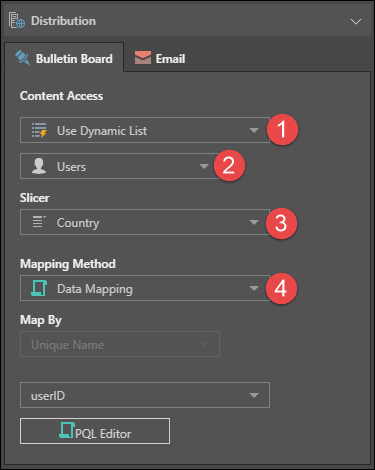Switch to the Email tab
This screenshot has height=470, width=375.
160,58
